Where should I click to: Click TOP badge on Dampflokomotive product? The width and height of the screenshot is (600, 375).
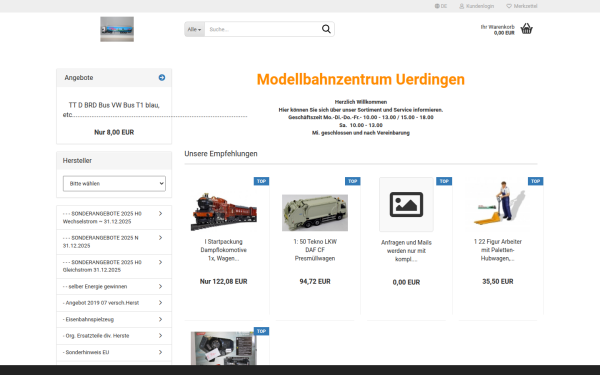[x=261, y=181]
